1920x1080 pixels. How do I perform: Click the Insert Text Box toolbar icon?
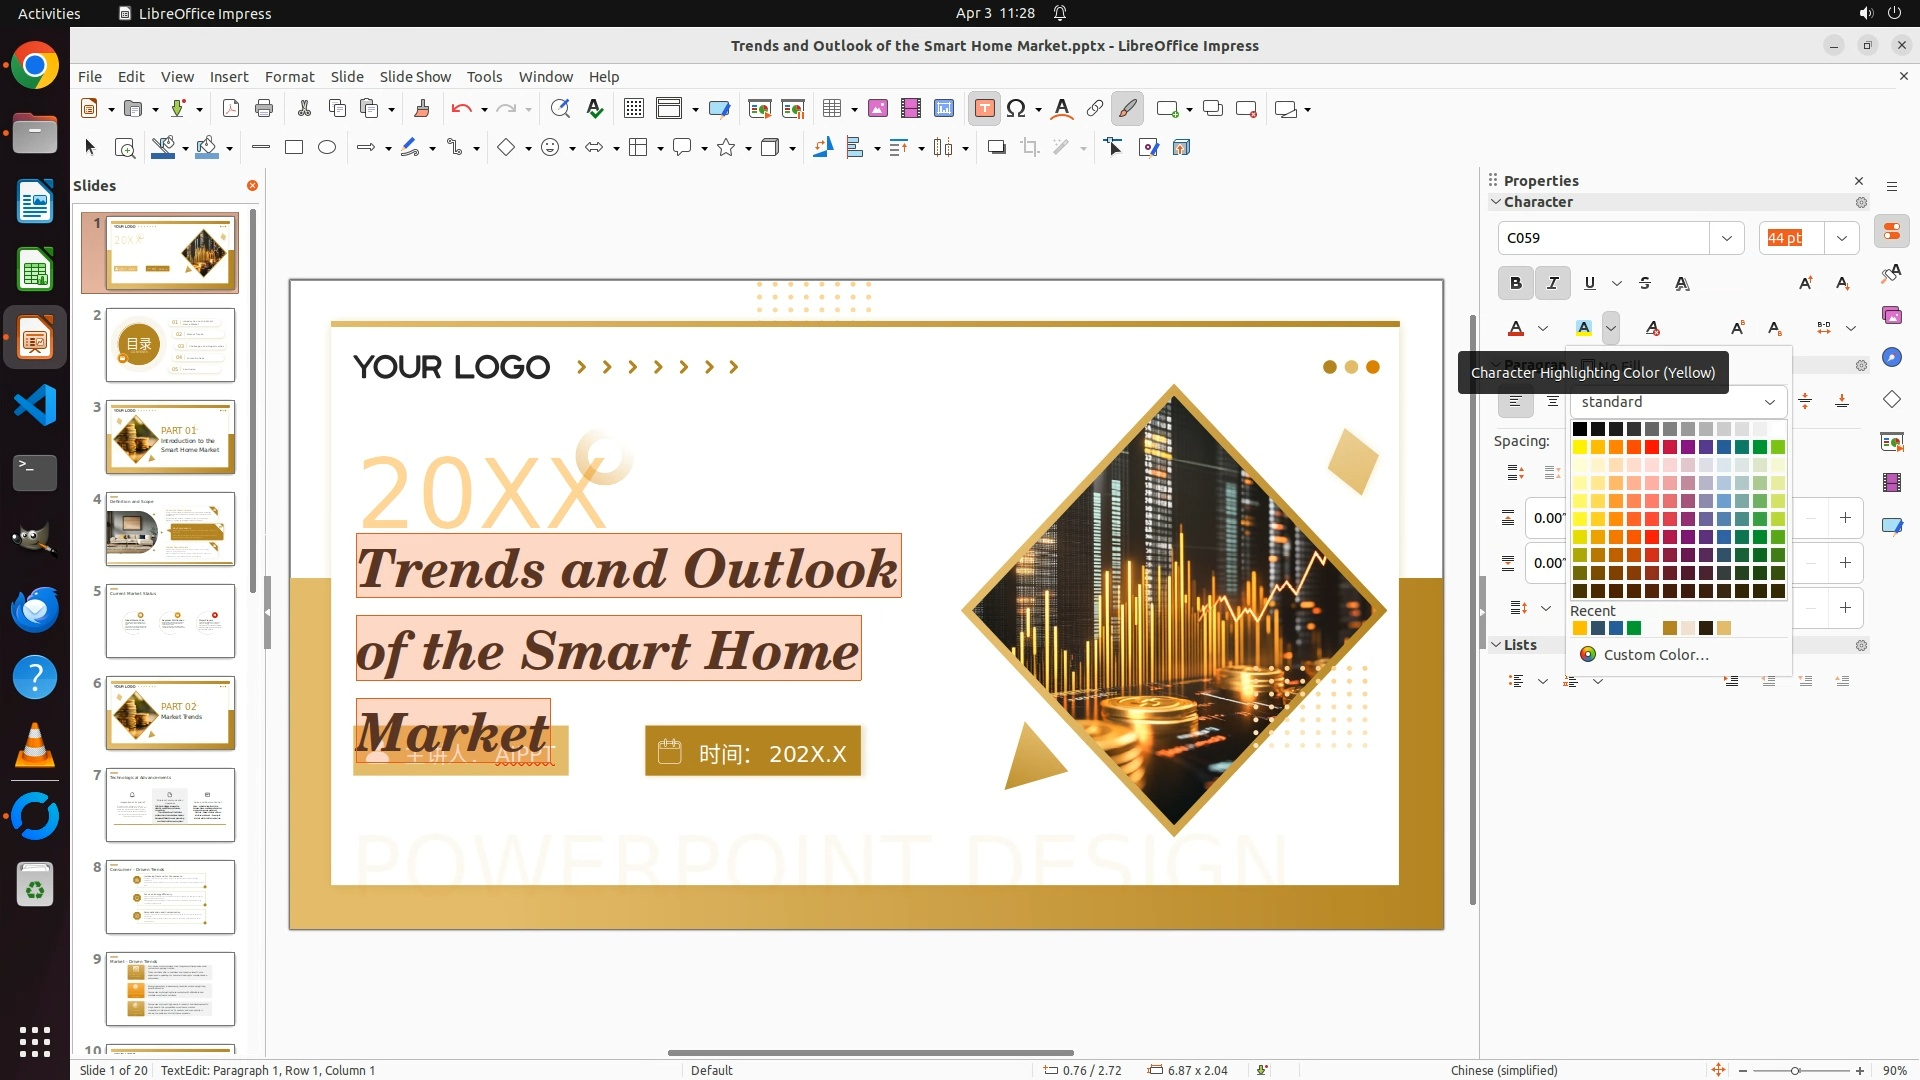click(984, 109)
